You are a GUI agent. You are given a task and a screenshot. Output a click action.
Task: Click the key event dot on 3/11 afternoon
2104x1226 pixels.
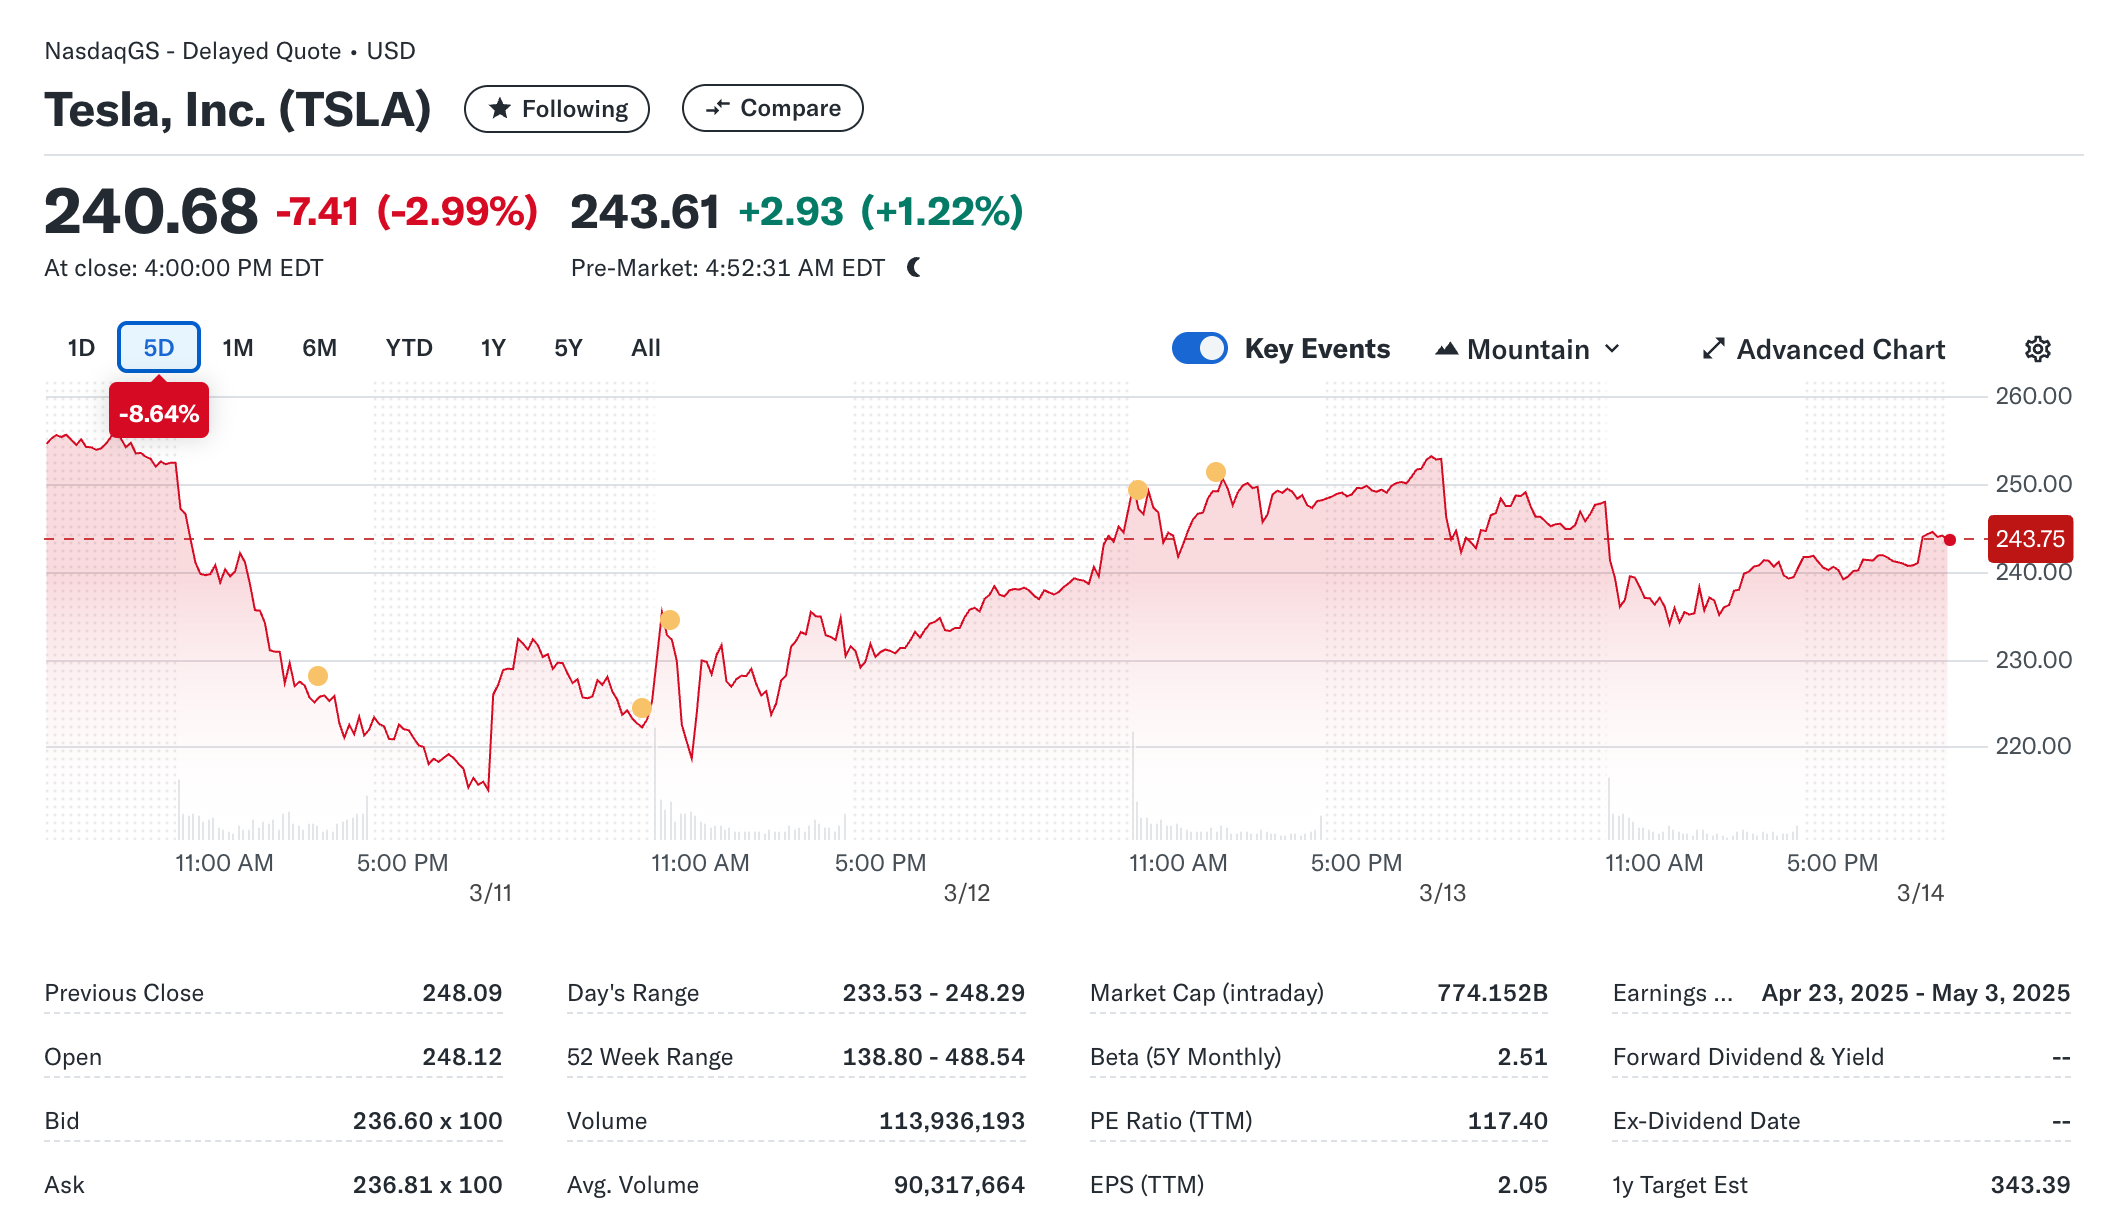point(318,676)
